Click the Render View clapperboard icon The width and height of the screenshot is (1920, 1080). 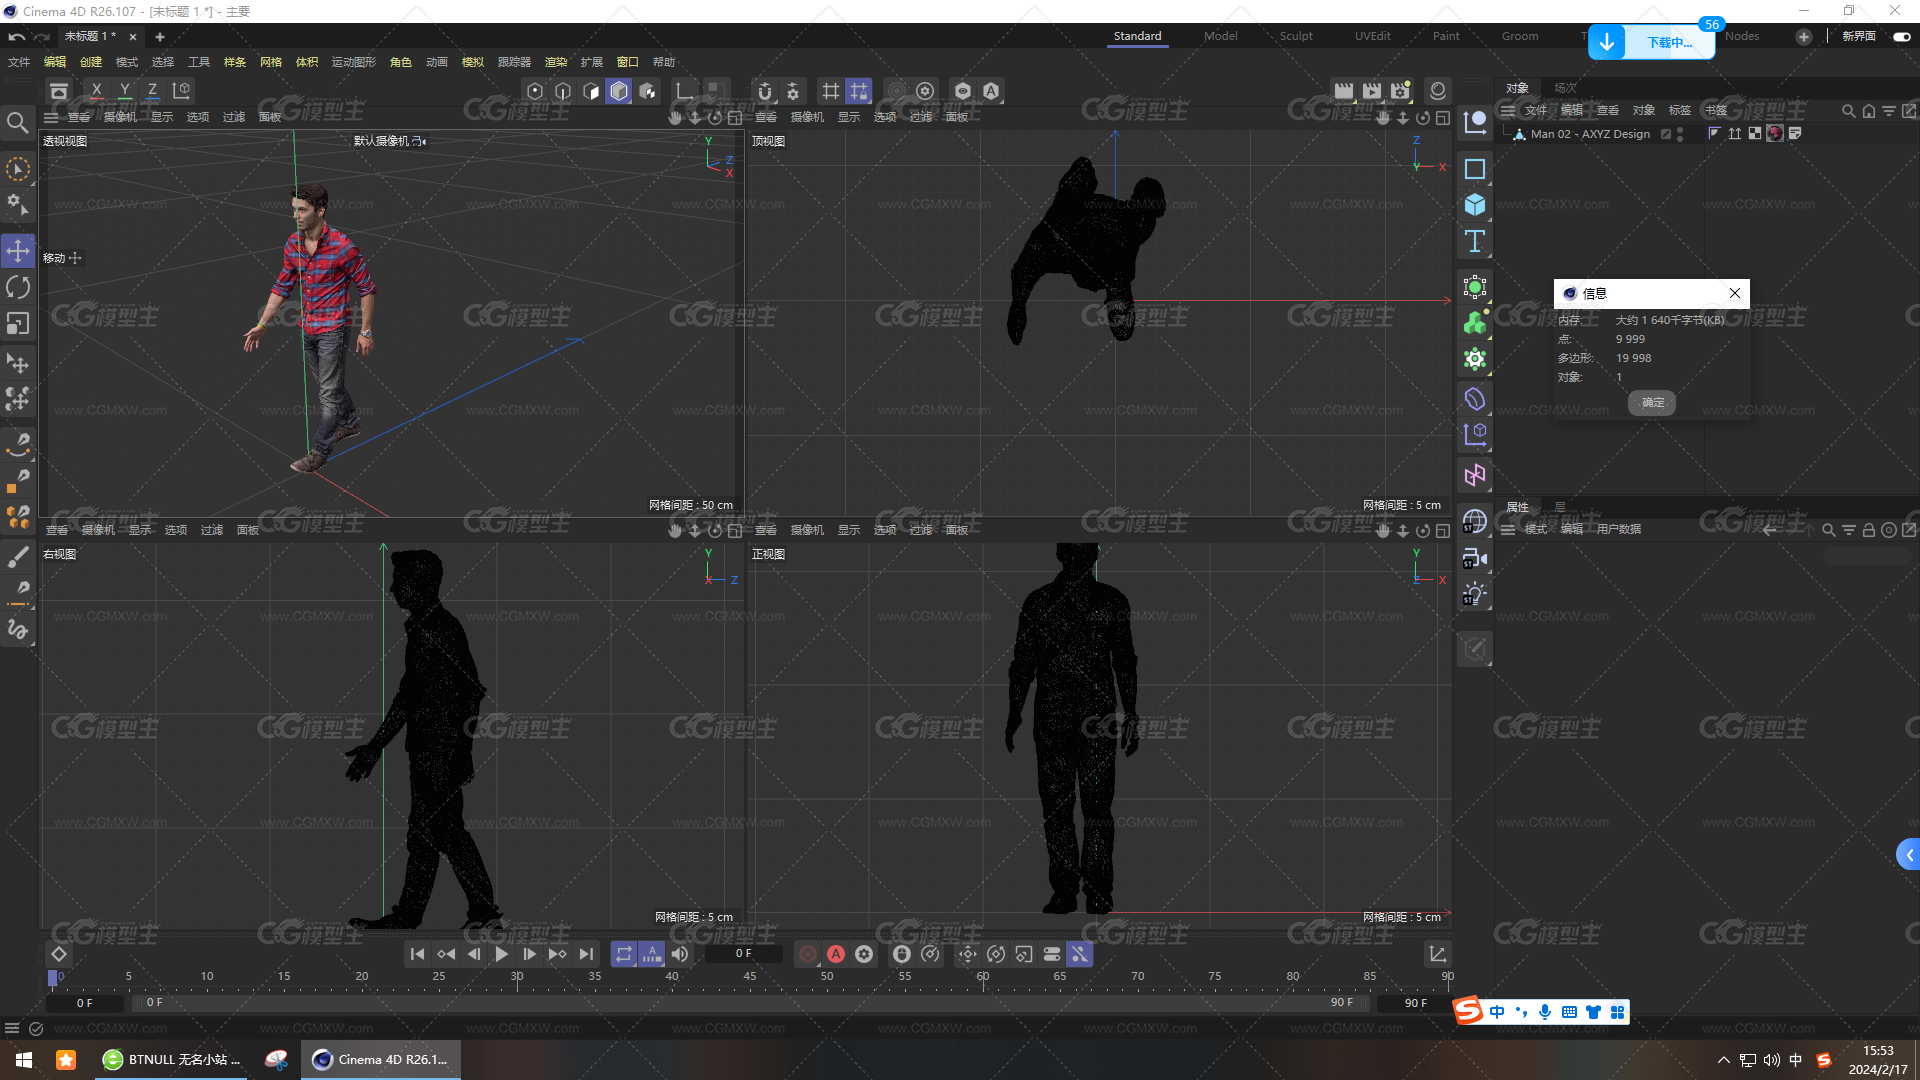coord(1344,91)
